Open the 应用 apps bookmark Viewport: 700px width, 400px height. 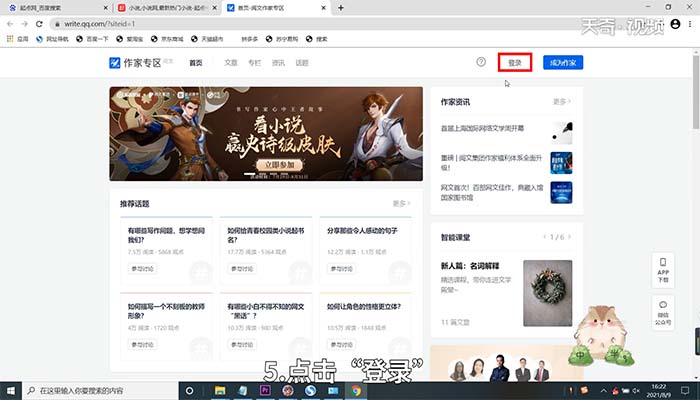[x=17, y=39]
